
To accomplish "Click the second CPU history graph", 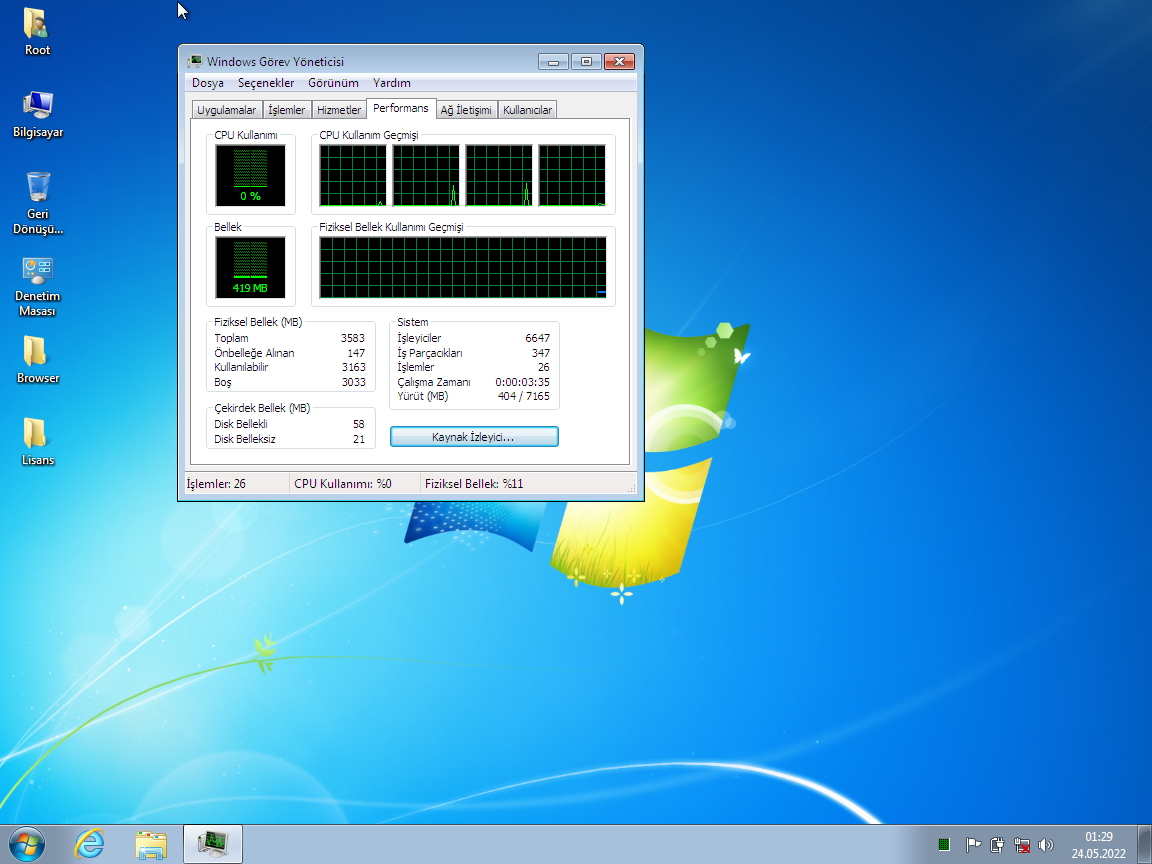I will [x=426, y=176].
